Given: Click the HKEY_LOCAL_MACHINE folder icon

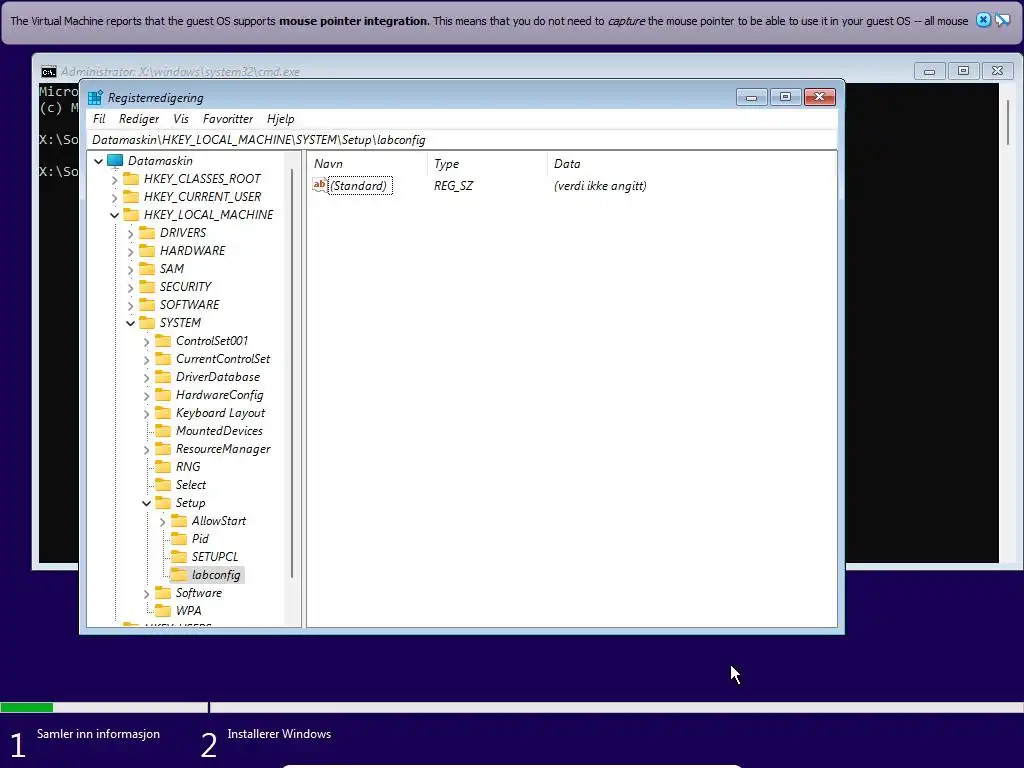Looking at the screenshot, I should click(131, 214).
